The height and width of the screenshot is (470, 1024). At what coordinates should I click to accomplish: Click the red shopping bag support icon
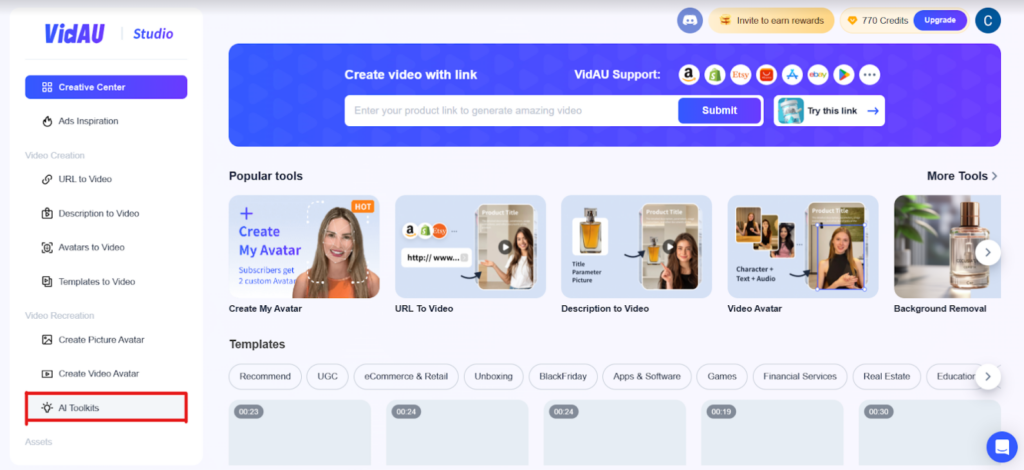tap(766, 75)
